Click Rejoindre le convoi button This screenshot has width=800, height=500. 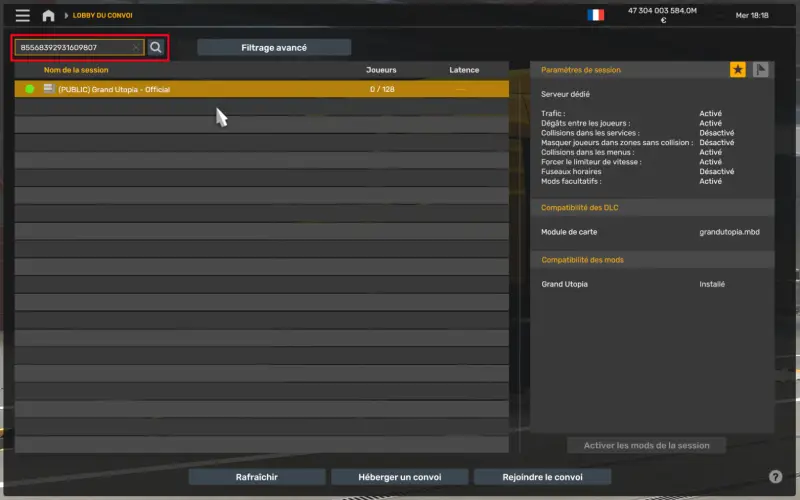coord(542,477)
